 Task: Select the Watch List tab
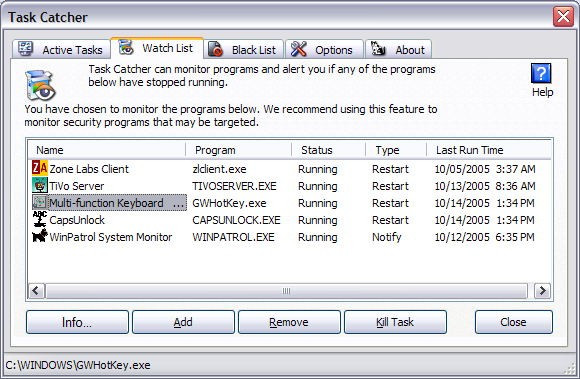[x=157, y=48]
